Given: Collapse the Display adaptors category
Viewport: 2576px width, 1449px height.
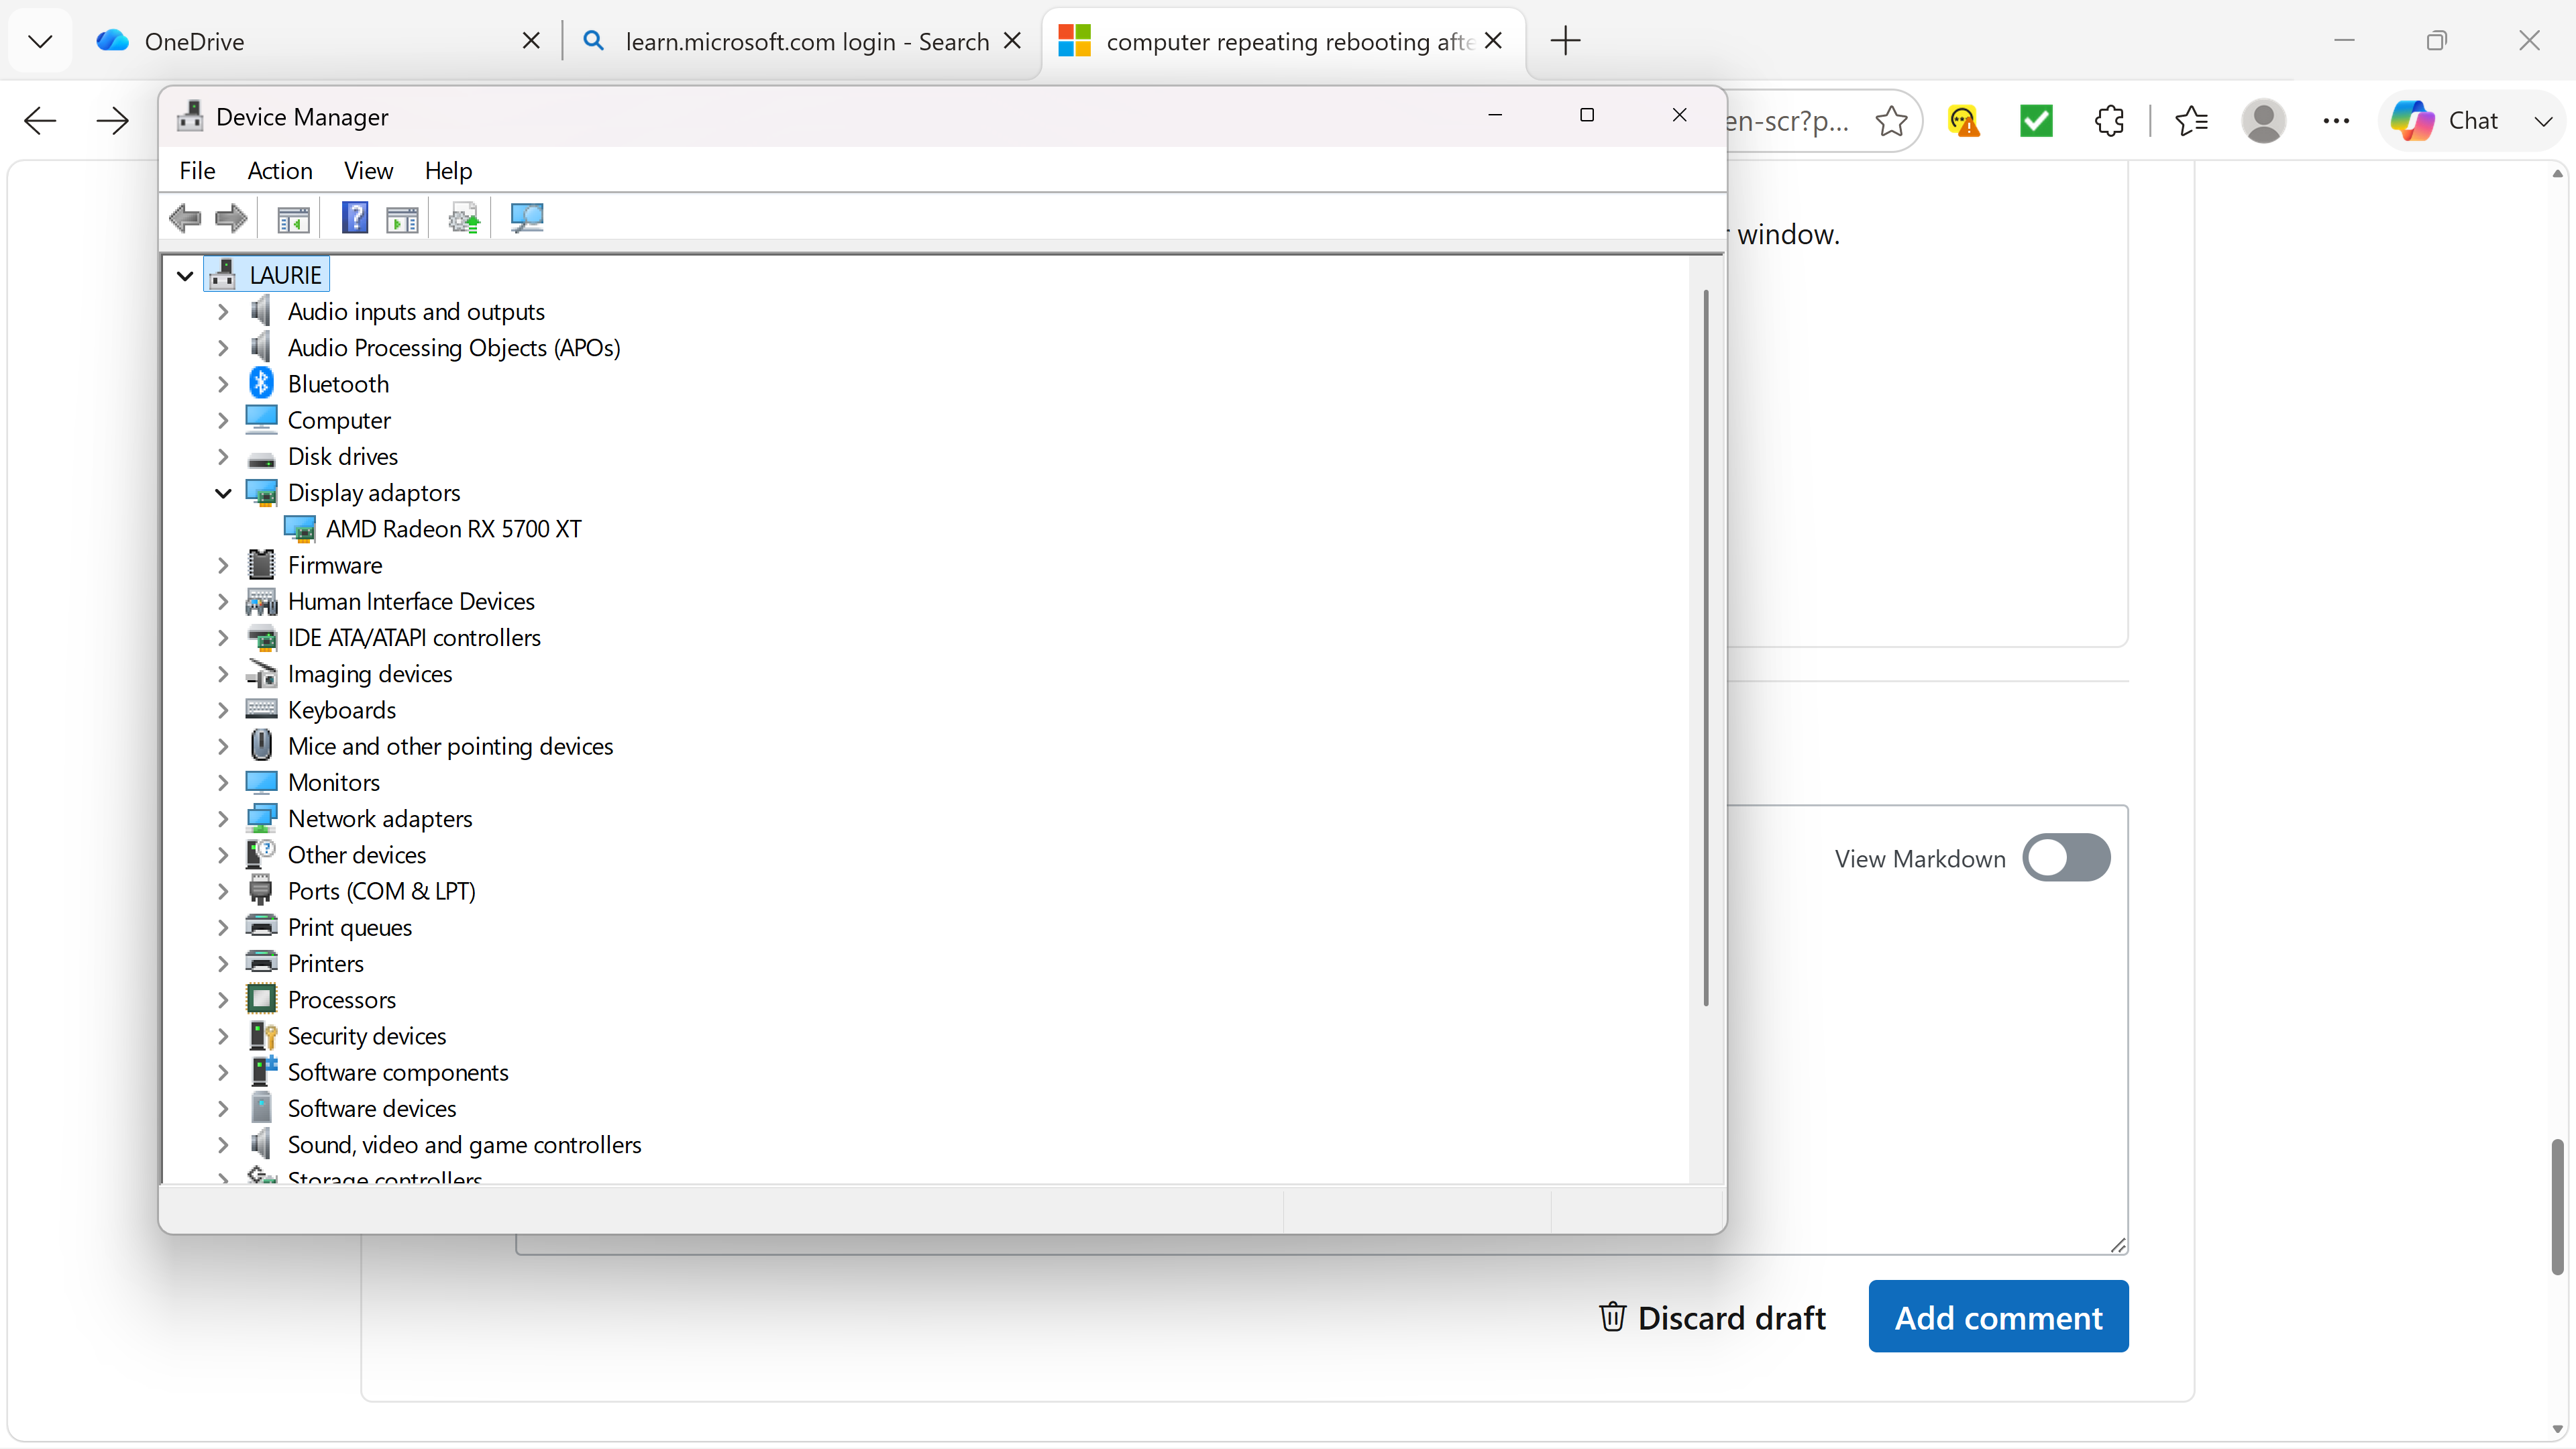Looking at the screenshot, I should [223, 493].
